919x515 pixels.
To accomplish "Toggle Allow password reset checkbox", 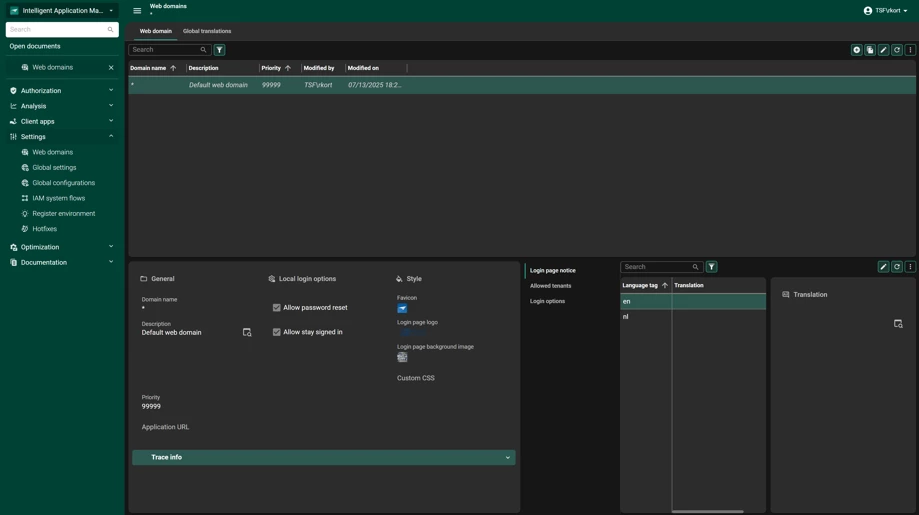I will 277,308.
